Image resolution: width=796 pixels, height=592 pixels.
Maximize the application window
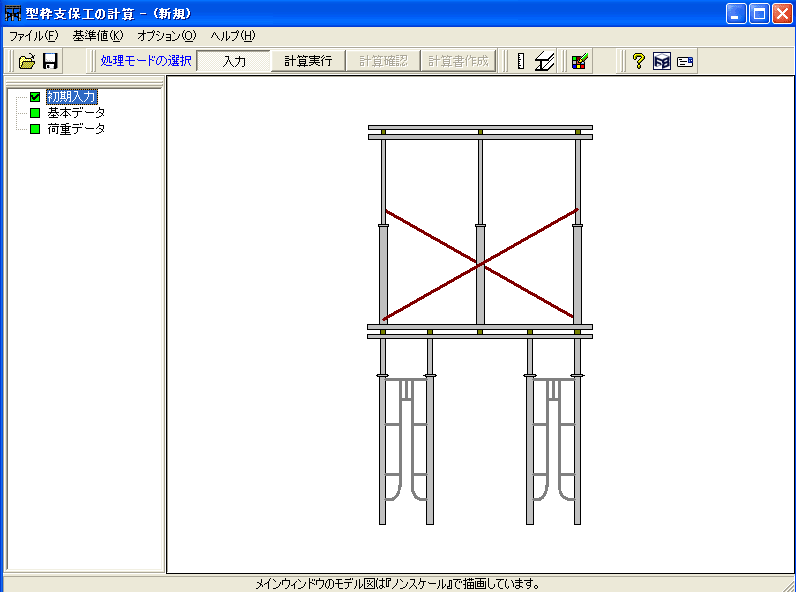[759, 14]
